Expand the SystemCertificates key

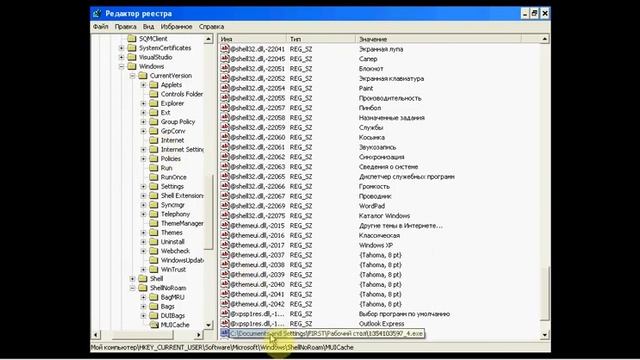pyautogui.click(x=122, y=48)
